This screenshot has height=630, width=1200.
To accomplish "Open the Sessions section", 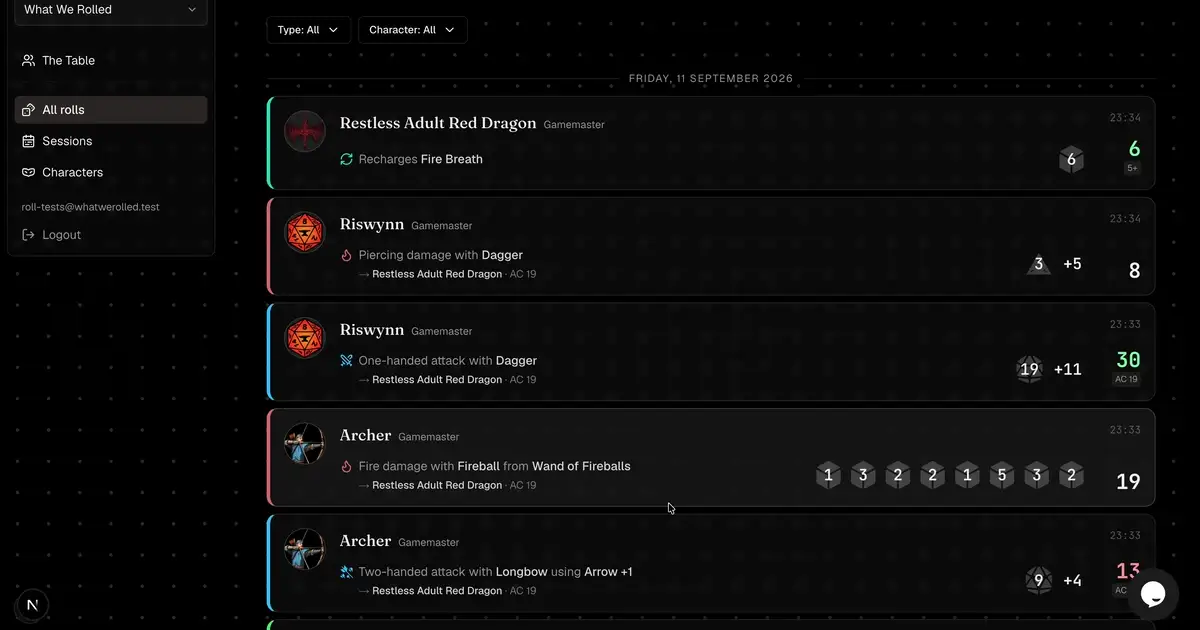I will point(111,141).
